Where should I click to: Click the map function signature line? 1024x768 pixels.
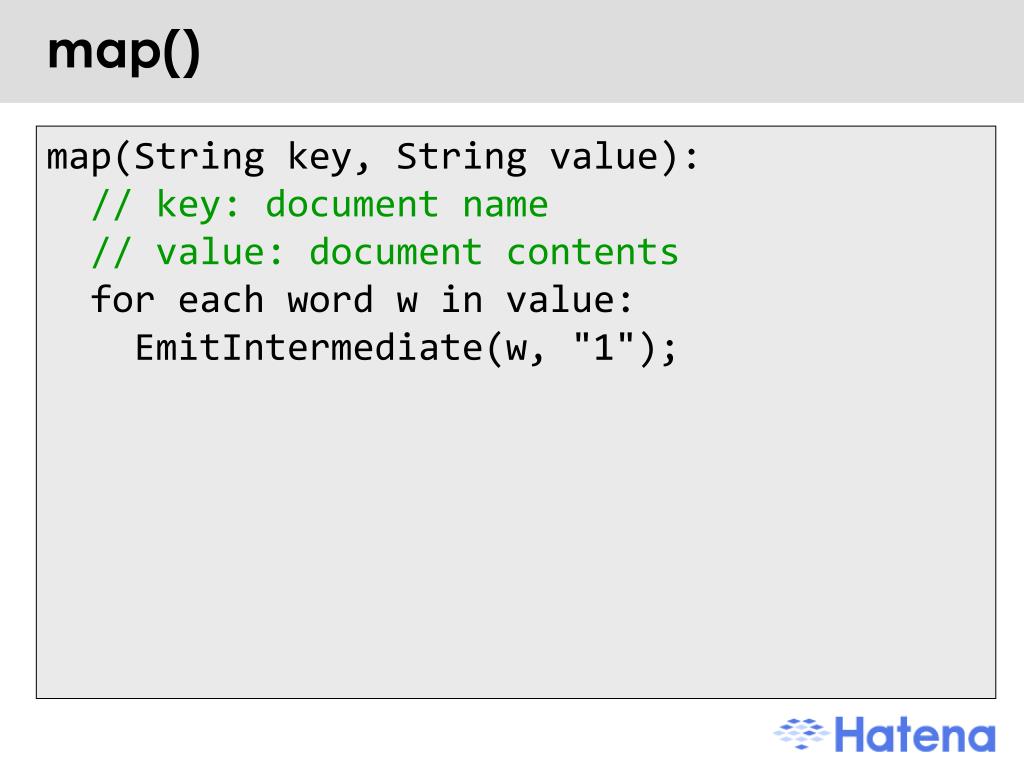click(x=372, y=157)
